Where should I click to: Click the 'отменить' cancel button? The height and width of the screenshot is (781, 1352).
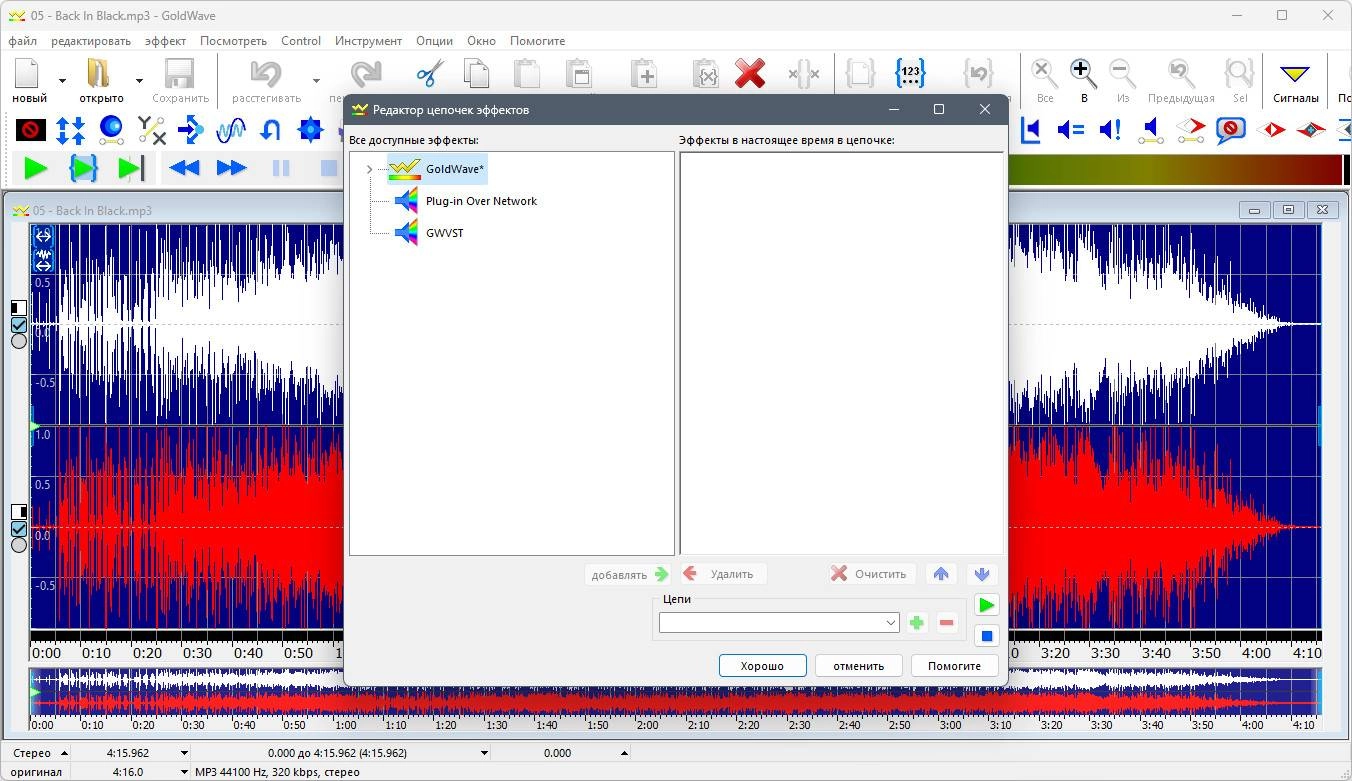(858, 666)
